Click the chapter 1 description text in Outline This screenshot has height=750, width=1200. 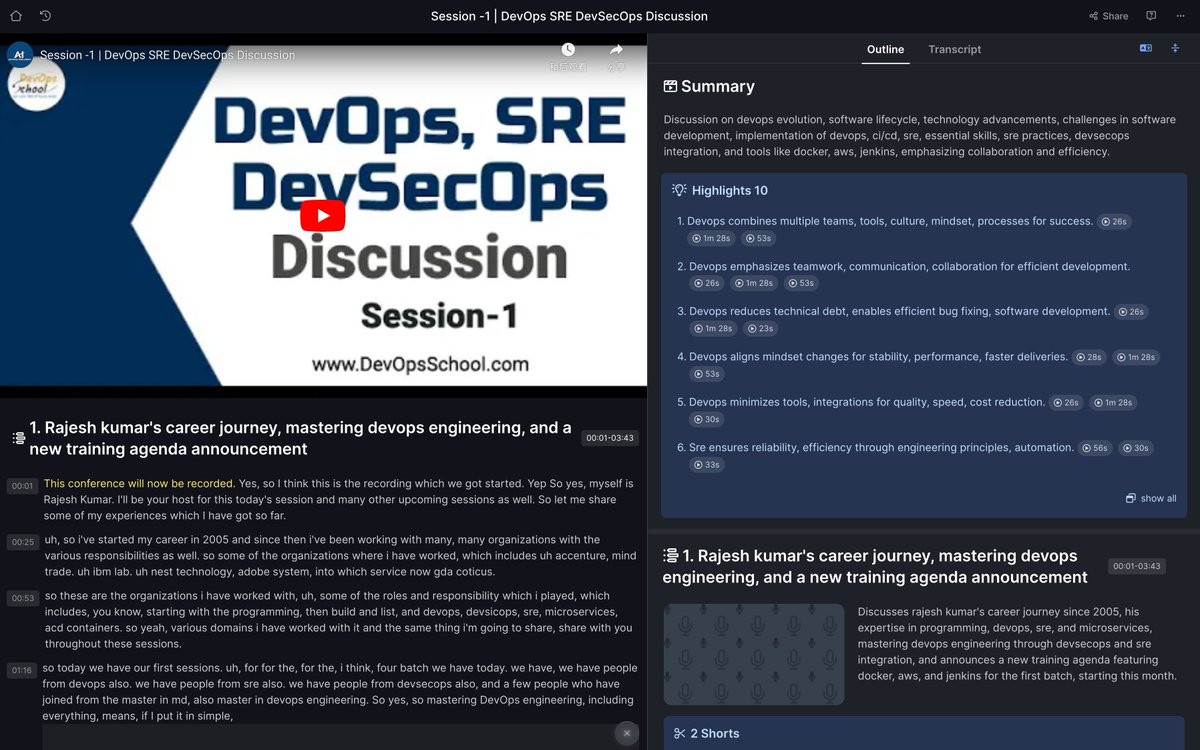click(x=1017, y=643)
